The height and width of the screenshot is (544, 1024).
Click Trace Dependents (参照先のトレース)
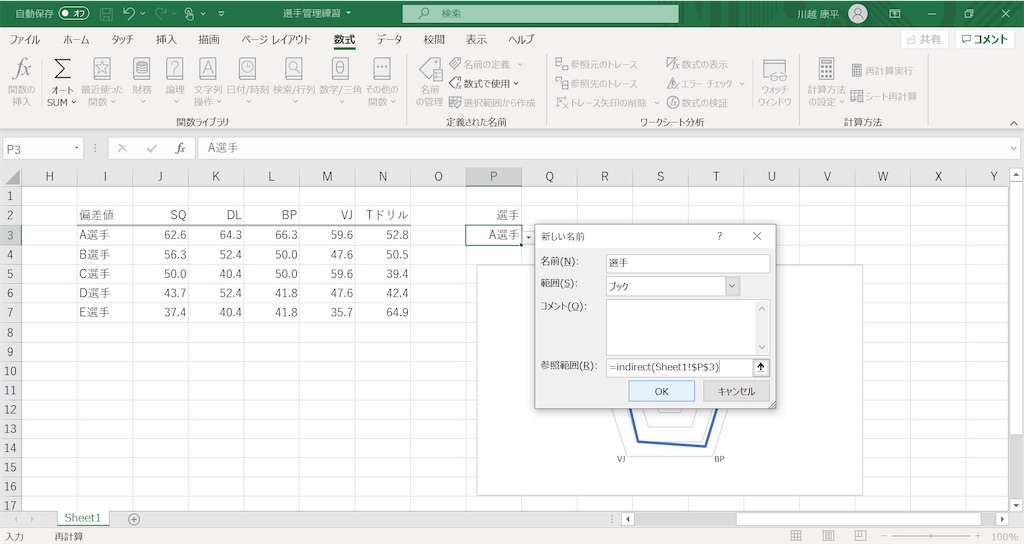[x=596, y=84]
